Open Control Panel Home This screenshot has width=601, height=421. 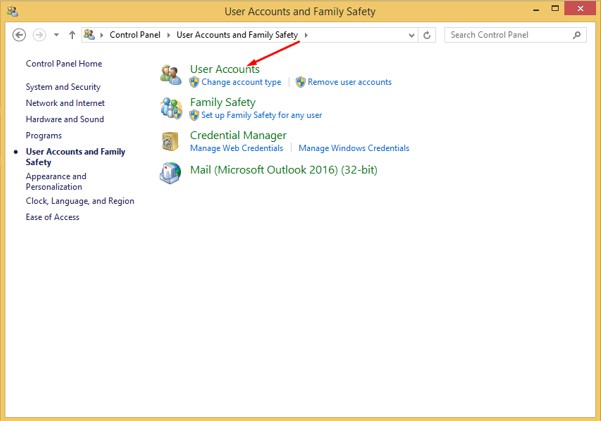click(x=64, y=64)
